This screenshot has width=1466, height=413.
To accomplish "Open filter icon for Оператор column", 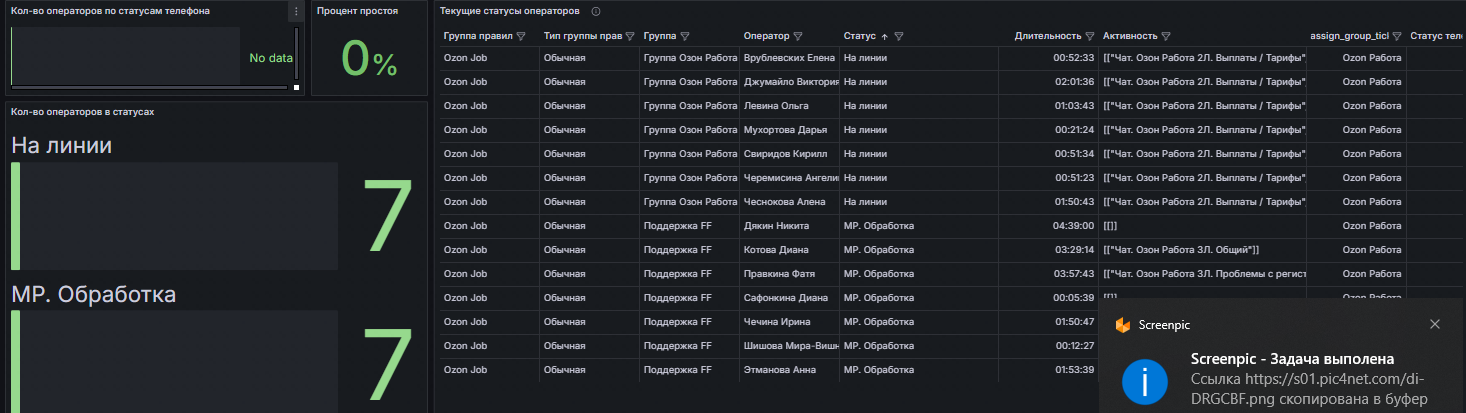I will pyautogui.click(x=799, y=36).
